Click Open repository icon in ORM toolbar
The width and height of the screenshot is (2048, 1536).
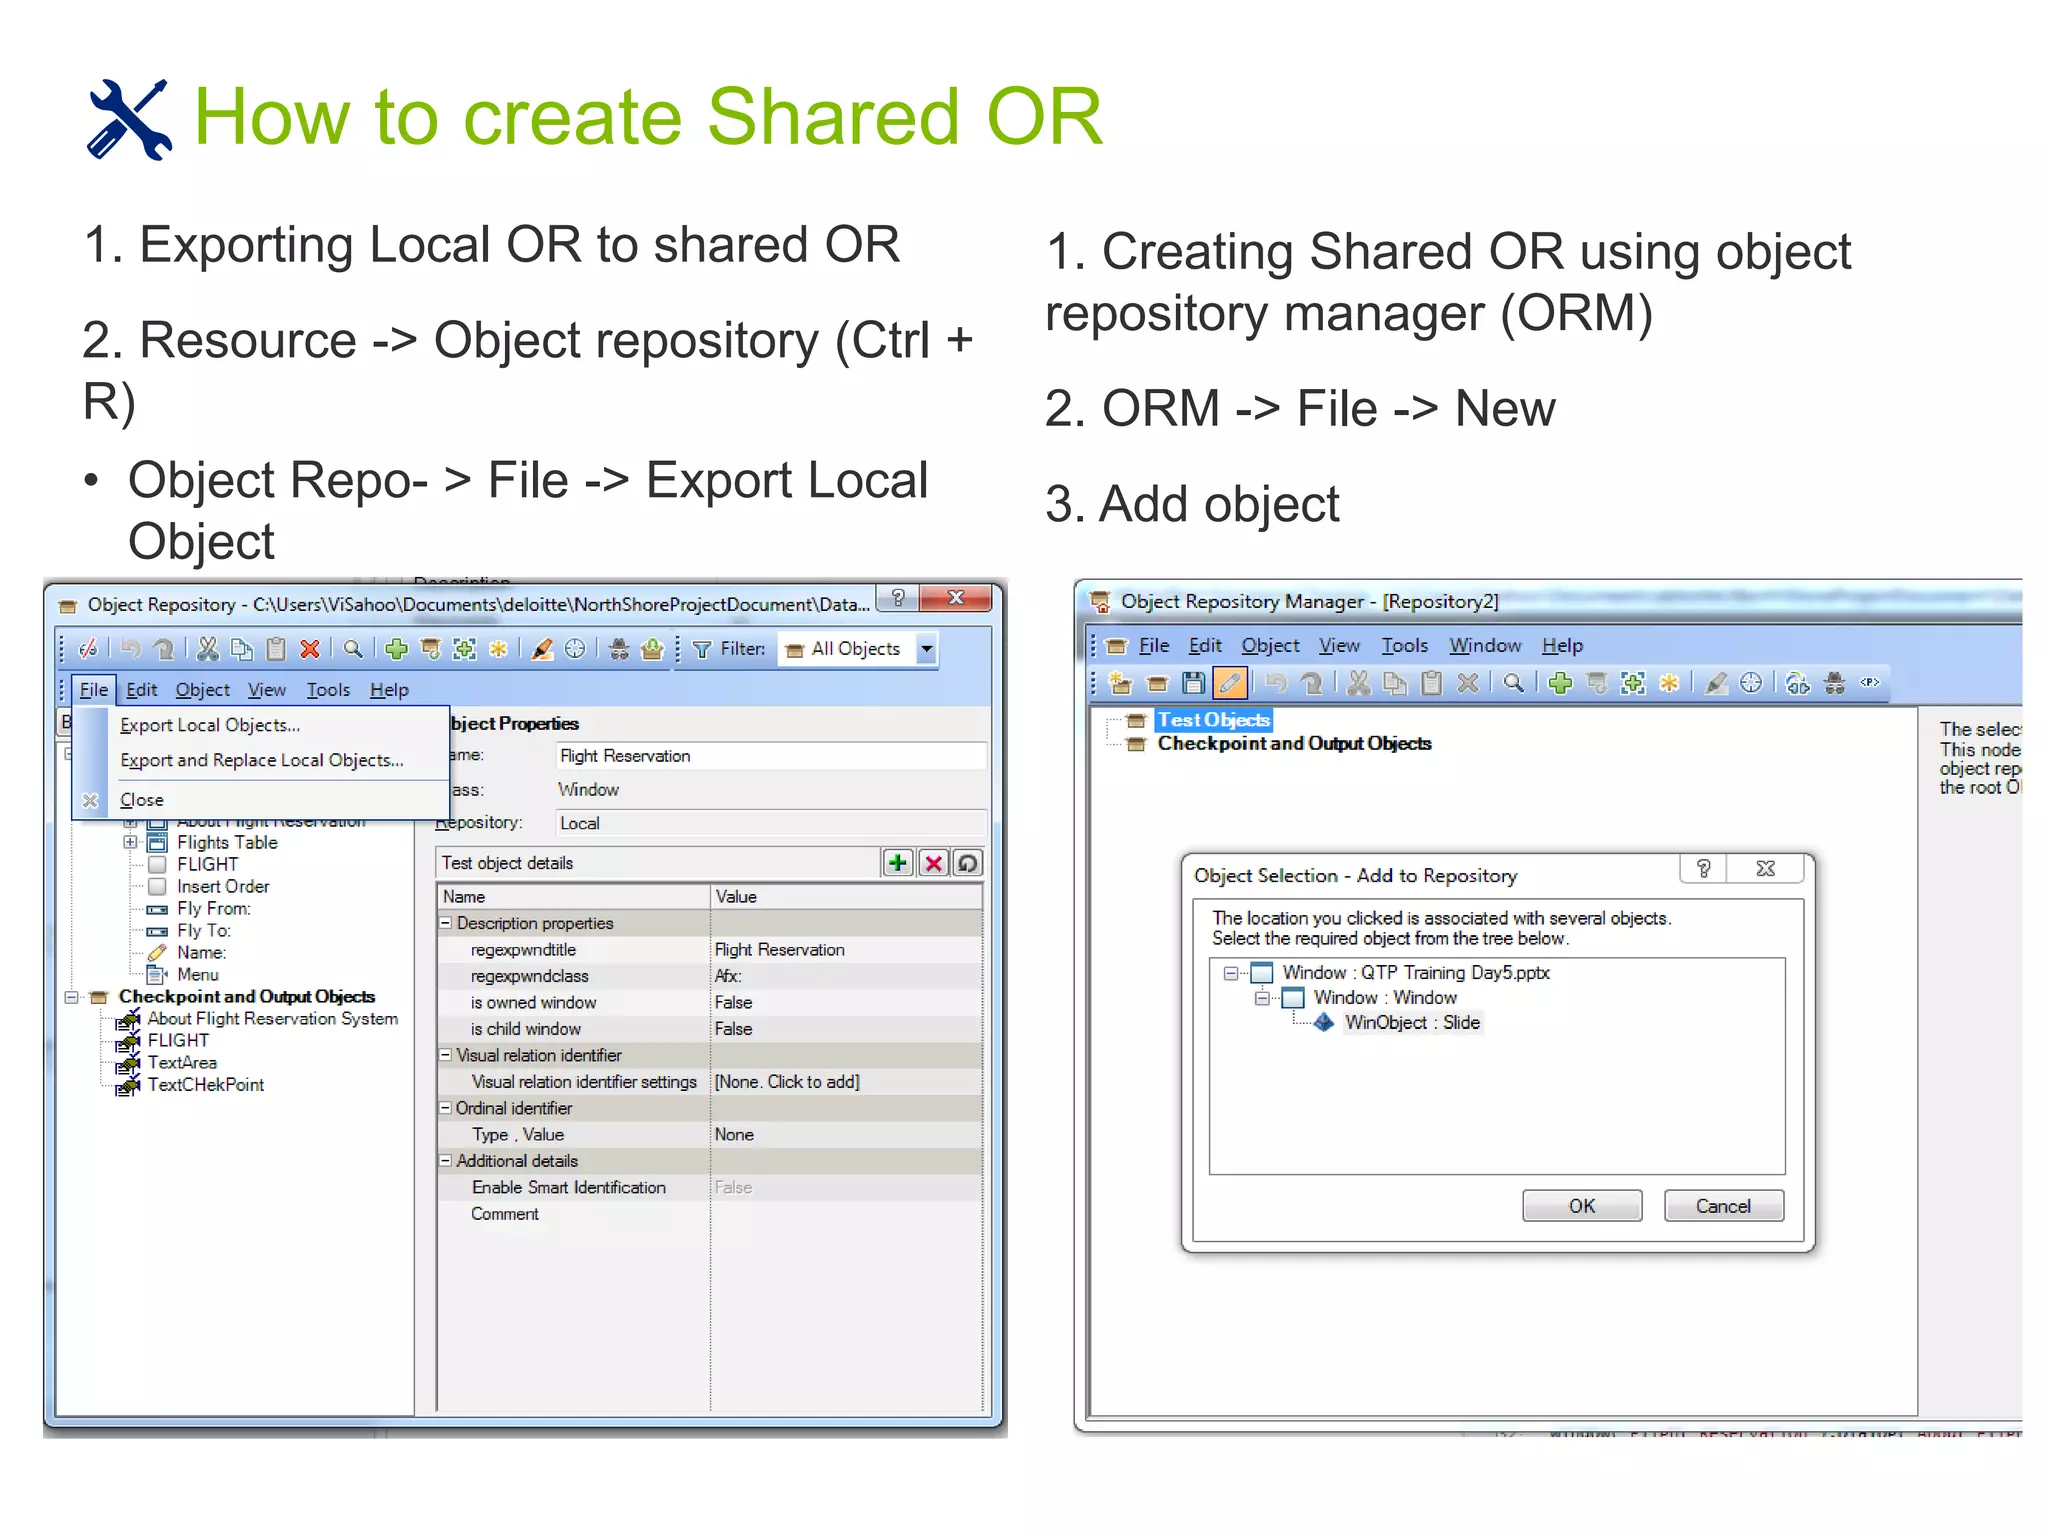1157,683
